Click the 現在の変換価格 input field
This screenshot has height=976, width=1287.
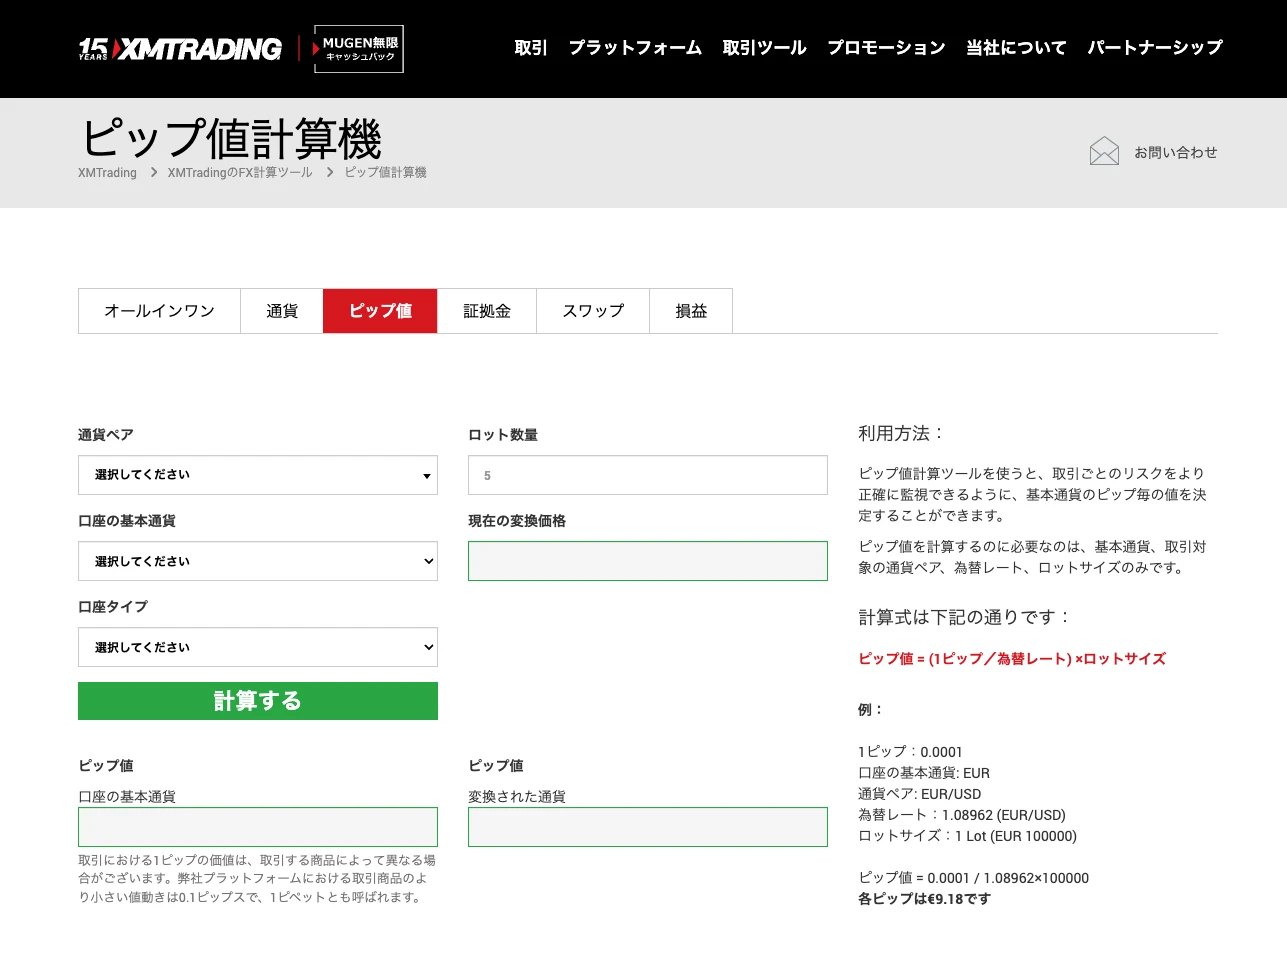[x=647, y=561]
